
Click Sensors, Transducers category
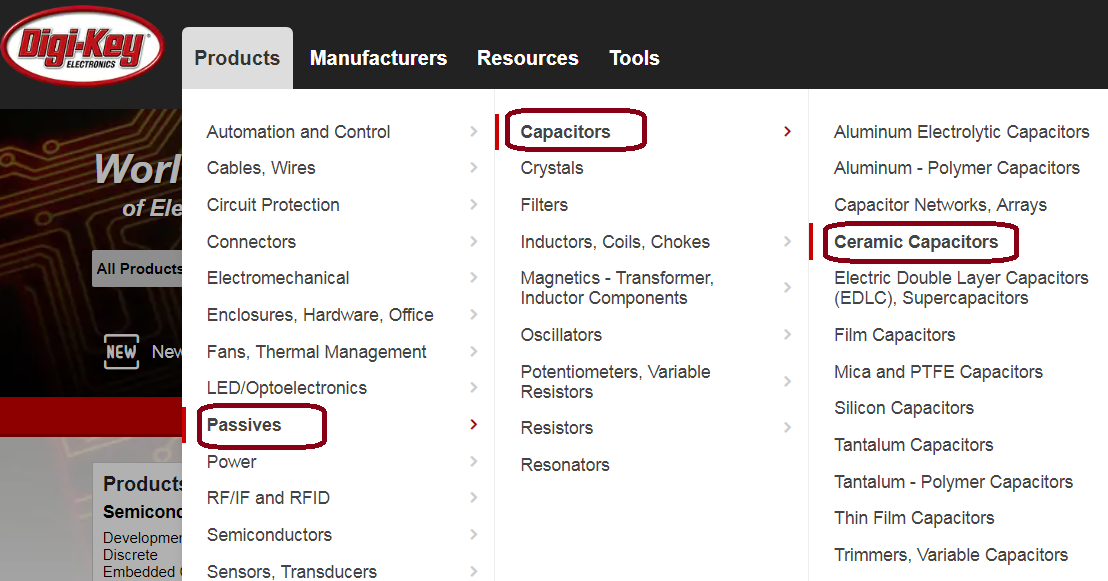[x=291, y=571]
